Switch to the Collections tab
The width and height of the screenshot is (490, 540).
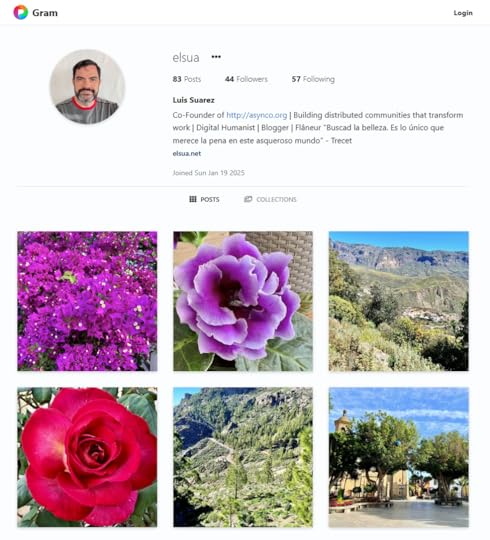pyautogui.click(x=270, y=199)
